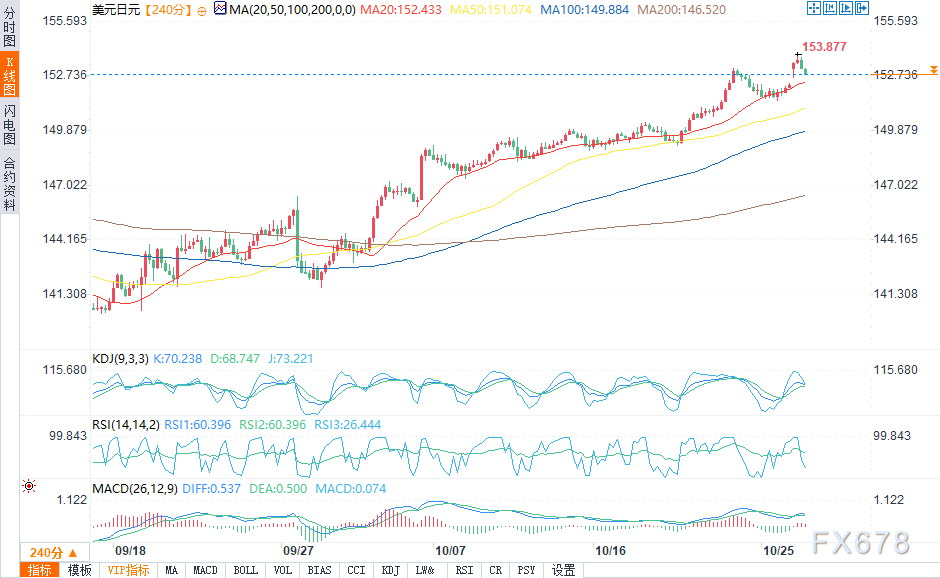Toggle the BOLL indicator overlay
The image size is (940, 578).
245,570
